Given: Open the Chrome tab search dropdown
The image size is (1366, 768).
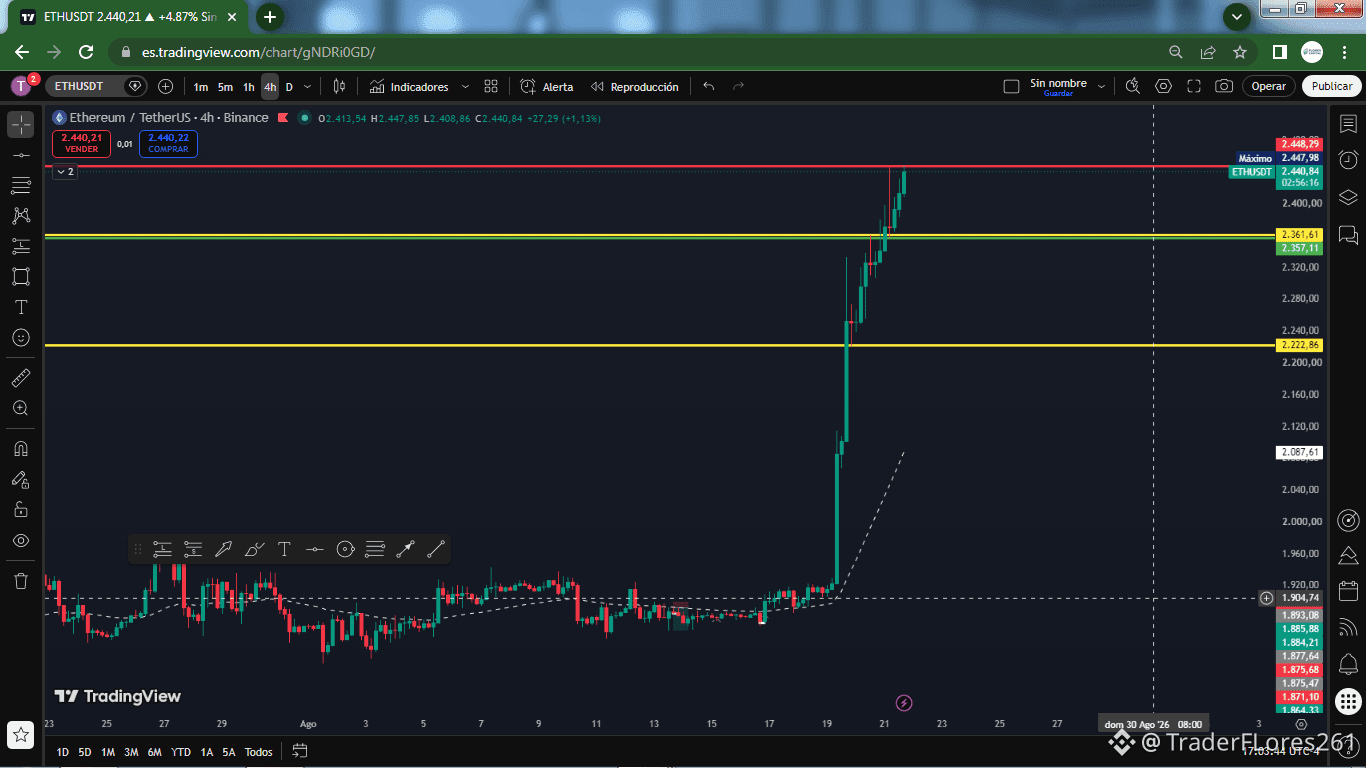Looking at the screenshot, I should (1237, 17).
